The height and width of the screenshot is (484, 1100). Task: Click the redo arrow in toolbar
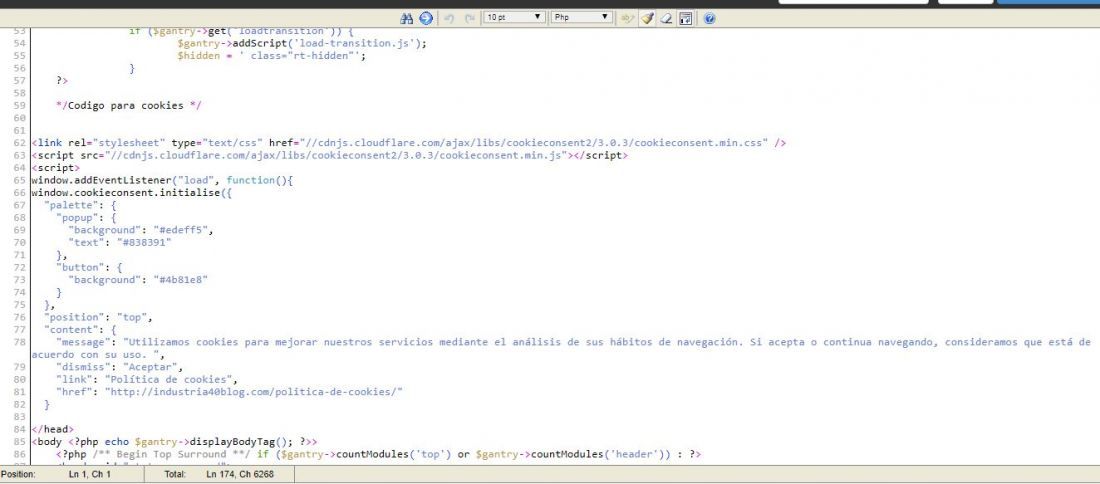click(x=469, y=18)
